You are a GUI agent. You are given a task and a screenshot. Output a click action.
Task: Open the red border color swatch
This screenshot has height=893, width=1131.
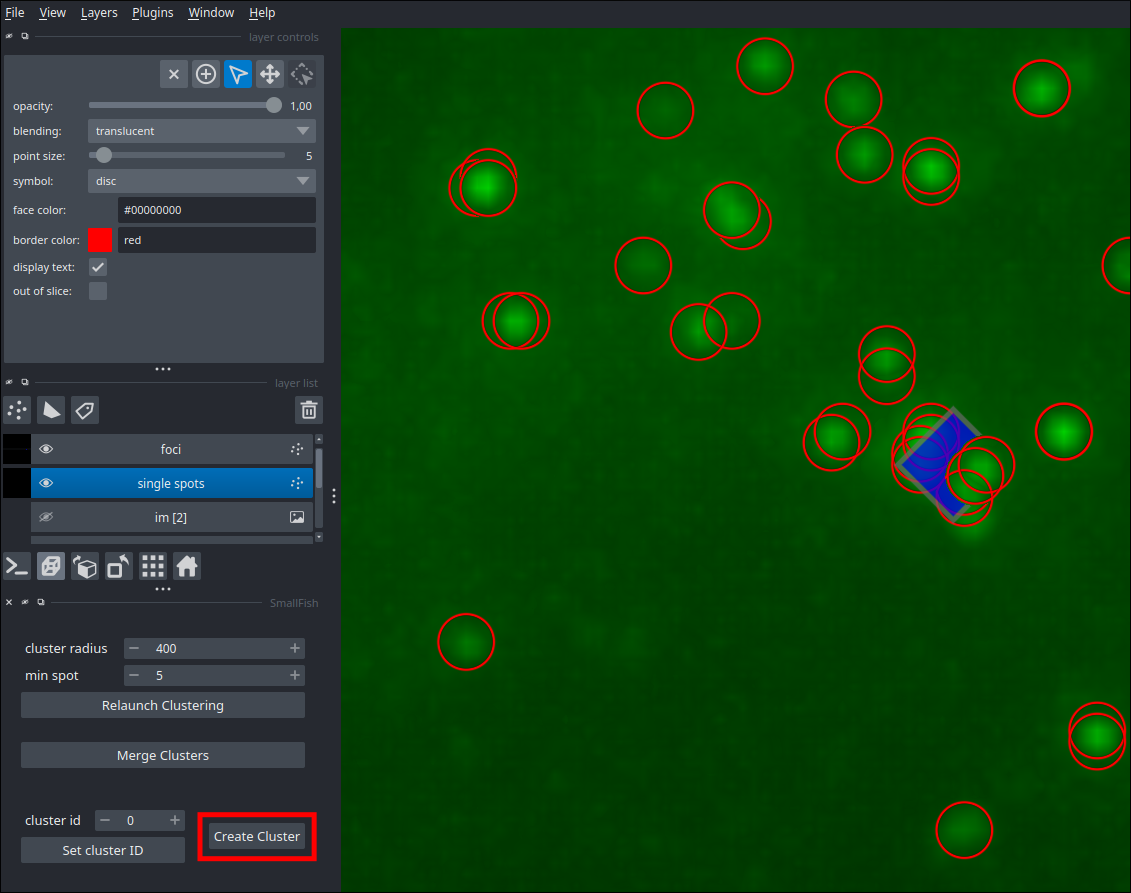100,240
